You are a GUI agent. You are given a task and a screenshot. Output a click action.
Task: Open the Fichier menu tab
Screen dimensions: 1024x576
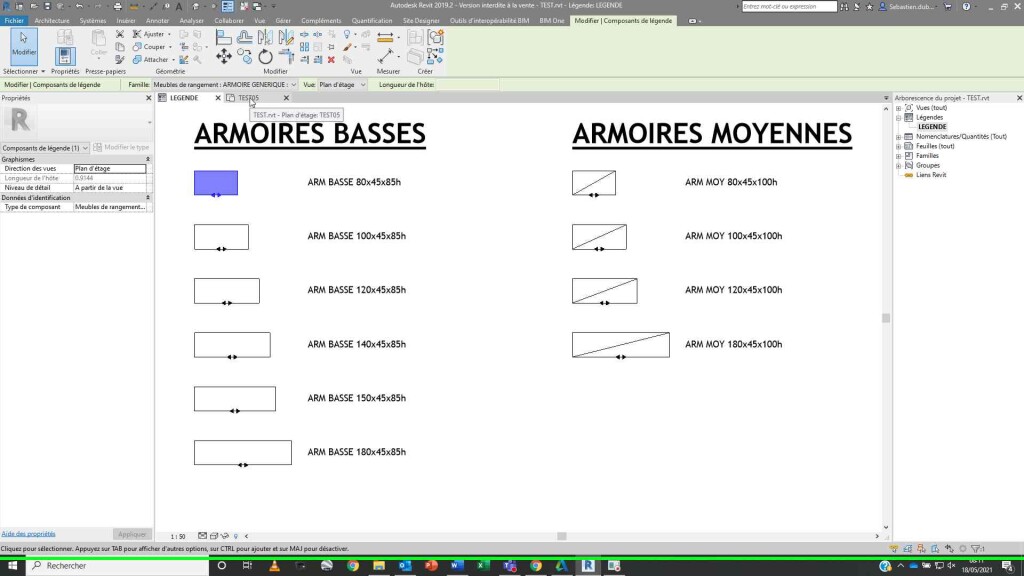click(x=14, y=20)
